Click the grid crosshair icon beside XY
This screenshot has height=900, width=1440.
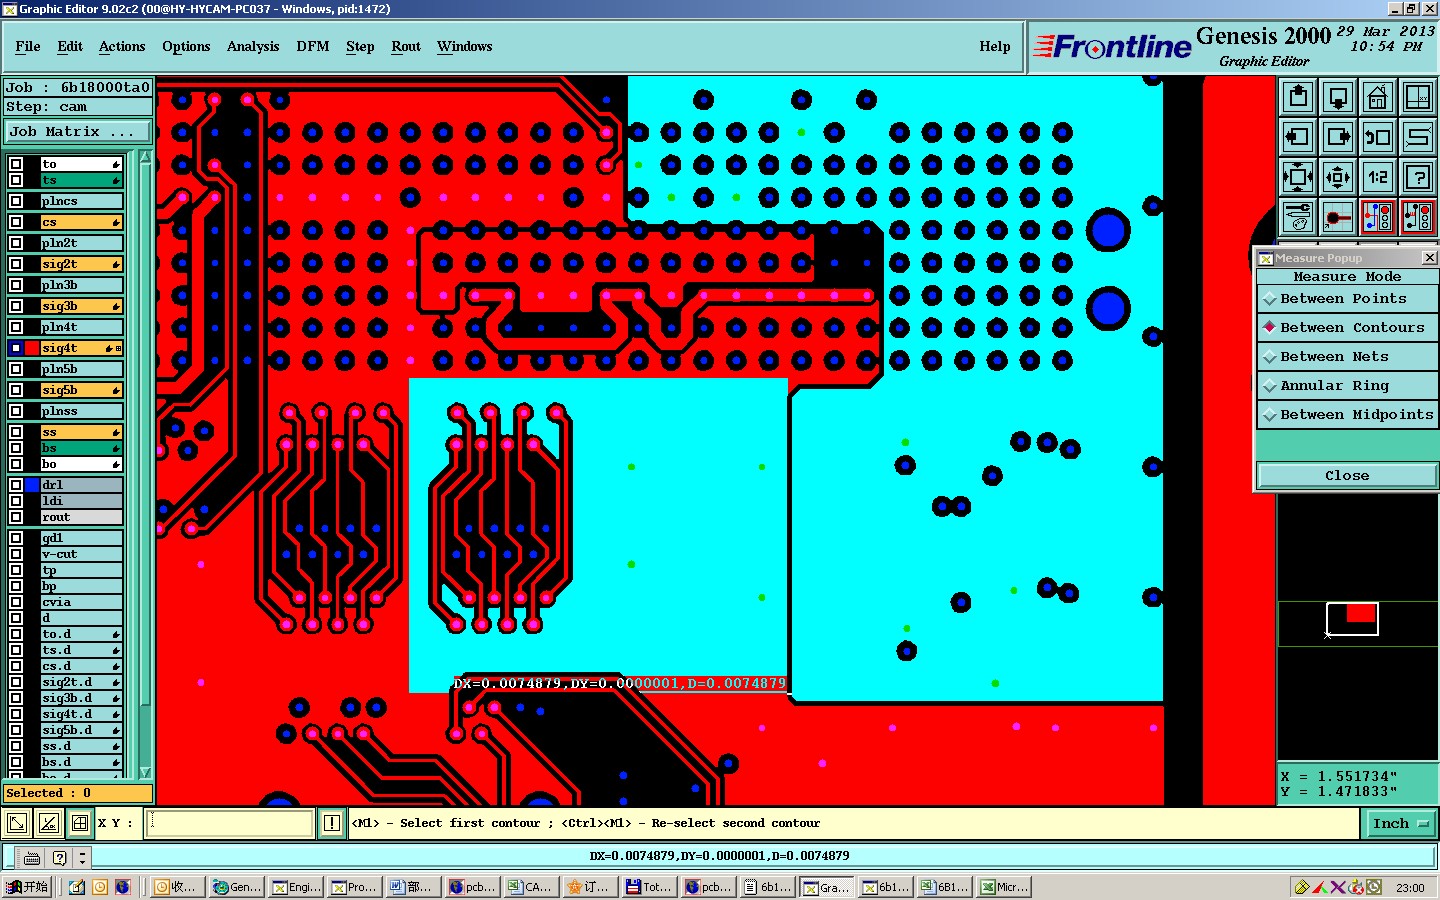pyautogui.click(x=80, y=823)
